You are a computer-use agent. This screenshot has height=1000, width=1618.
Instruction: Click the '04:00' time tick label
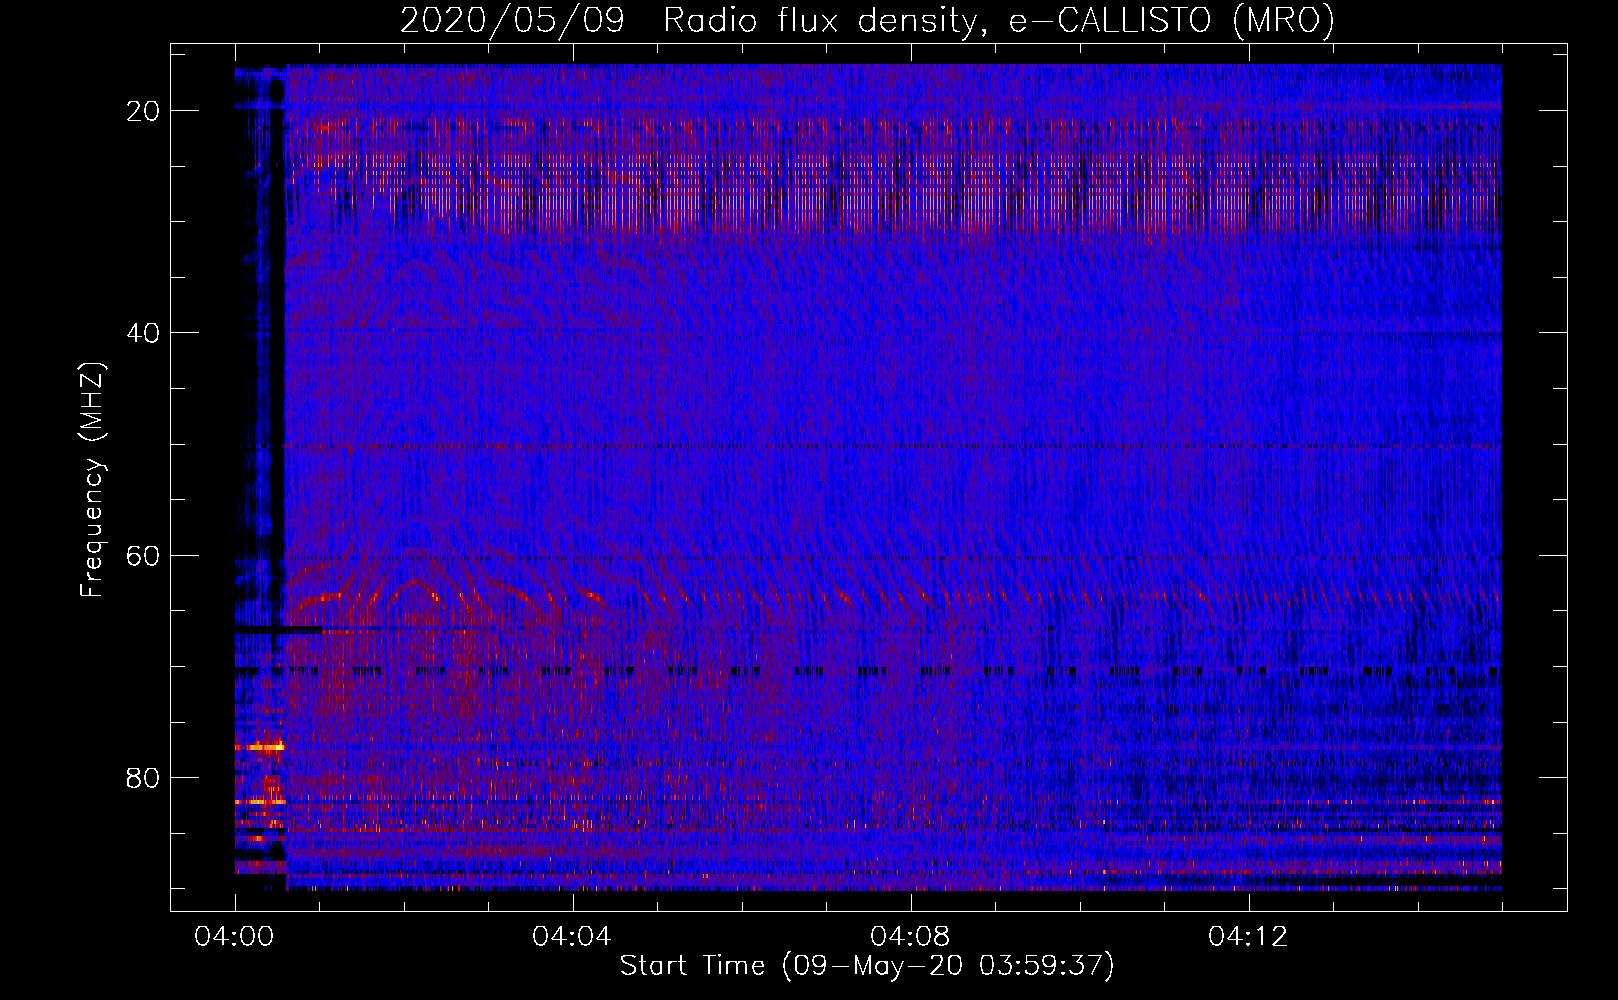[235, 937]
